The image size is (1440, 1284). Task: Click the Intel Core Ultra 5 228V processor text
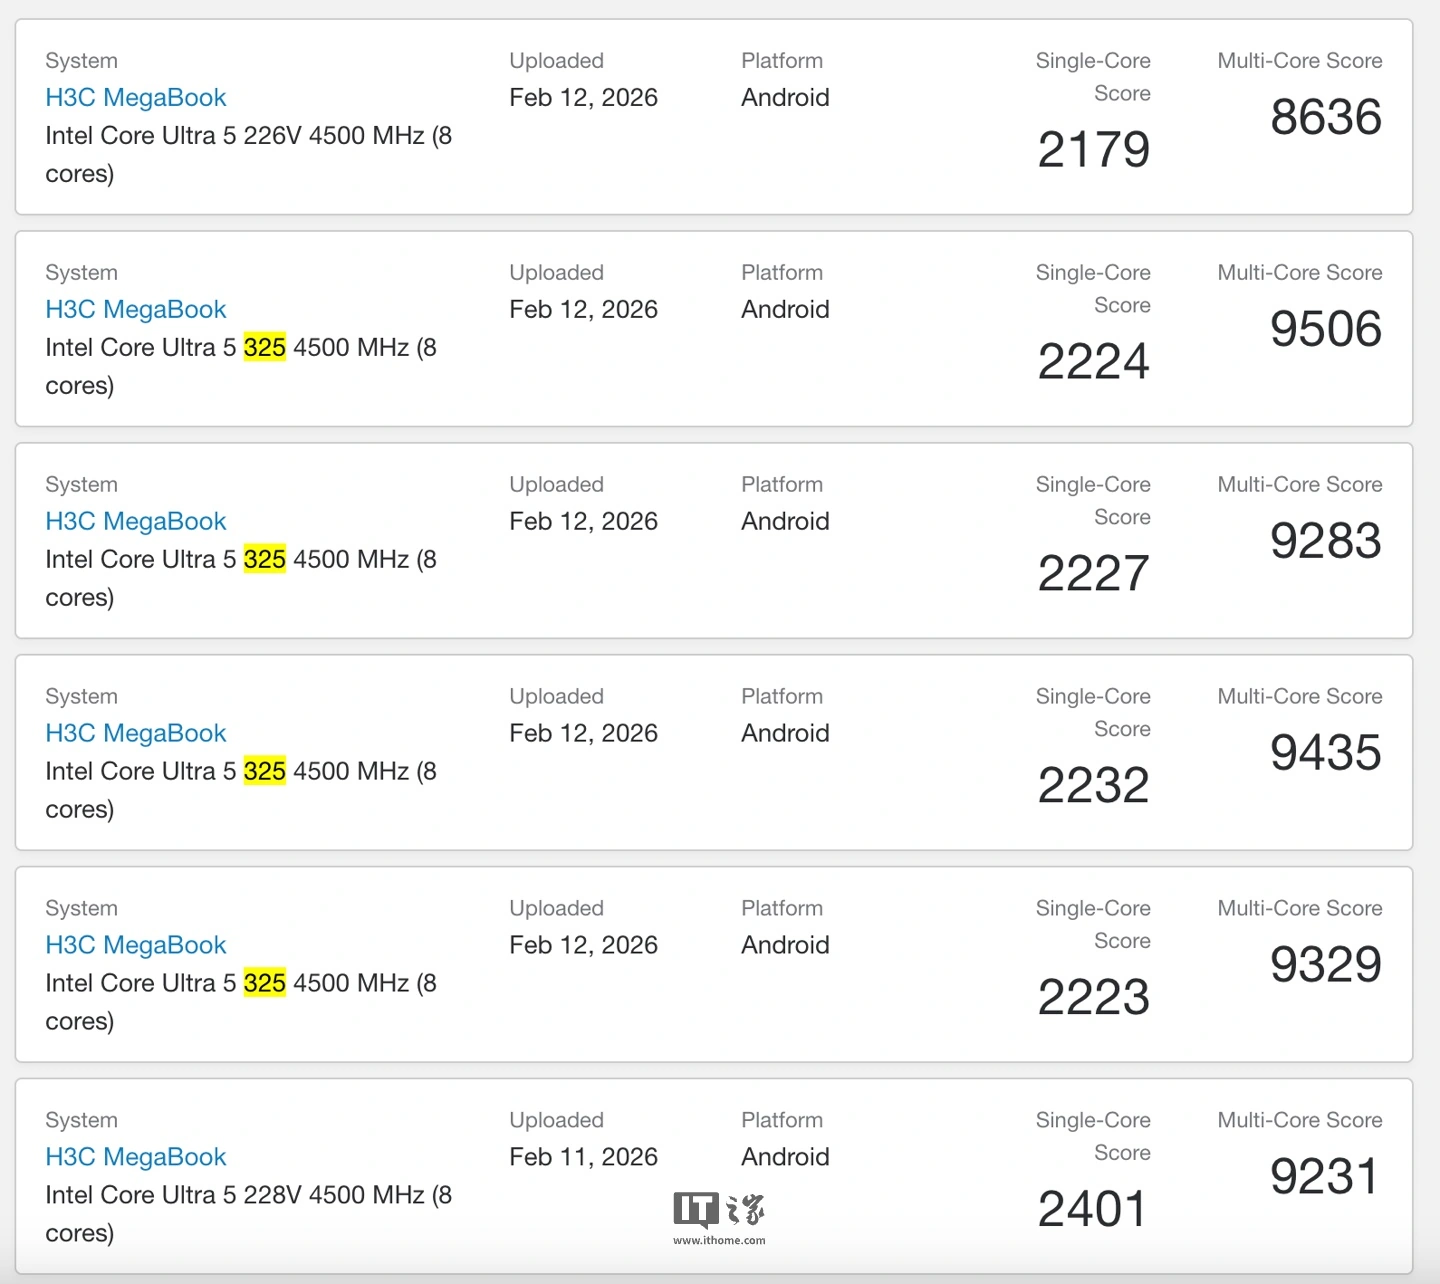[x=248, y=1196]
